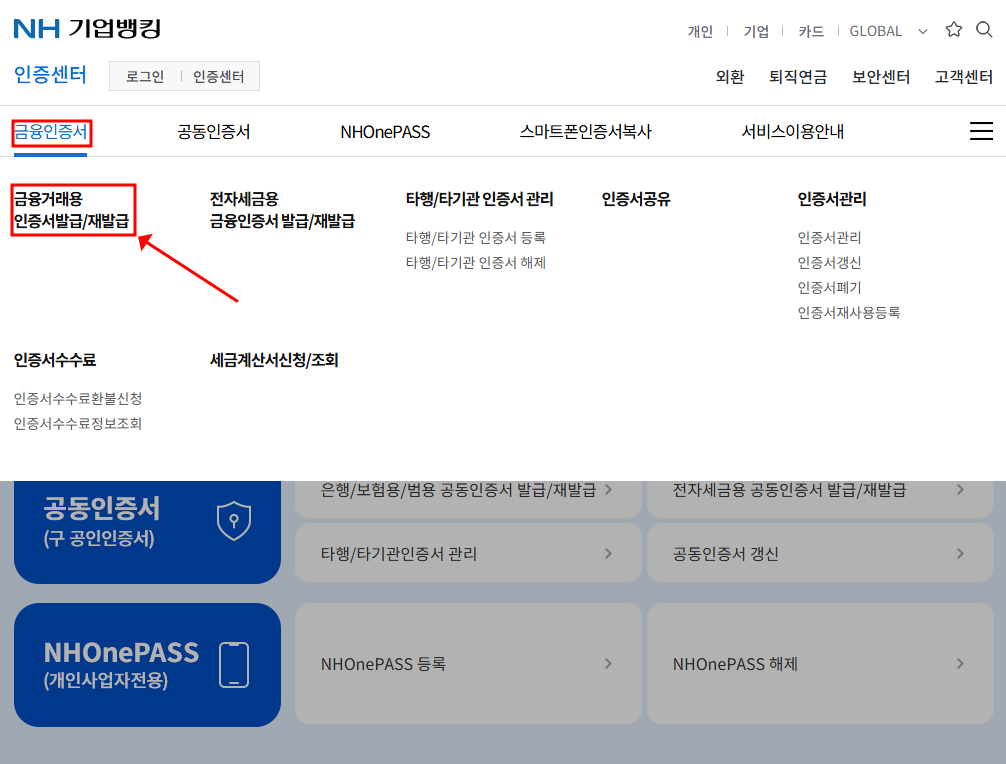The image size is (1006, 764).
Task: Open chevron next to NHOnePASS 등록
Action: pyautogui.click(x=608, y=664)
